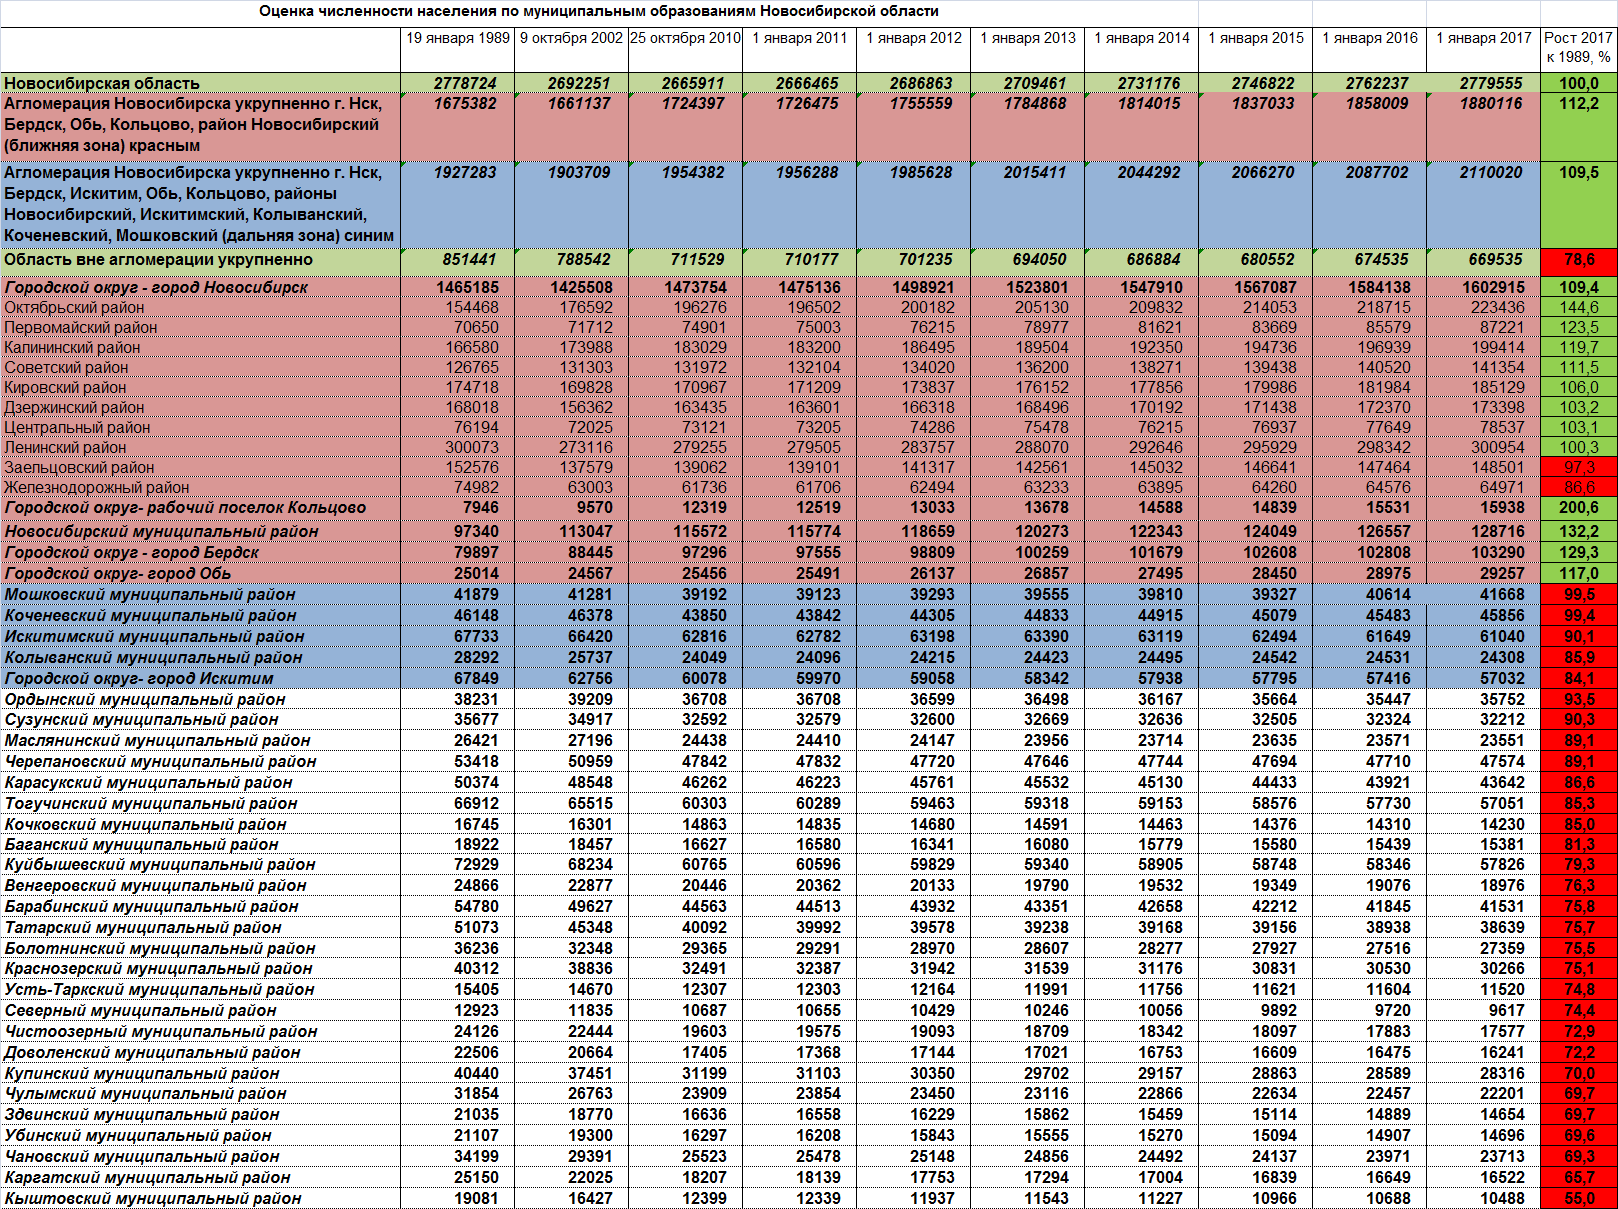Click the red growth cell 55,0
The image size is (1618, 1209).
coord(1579,1199)
